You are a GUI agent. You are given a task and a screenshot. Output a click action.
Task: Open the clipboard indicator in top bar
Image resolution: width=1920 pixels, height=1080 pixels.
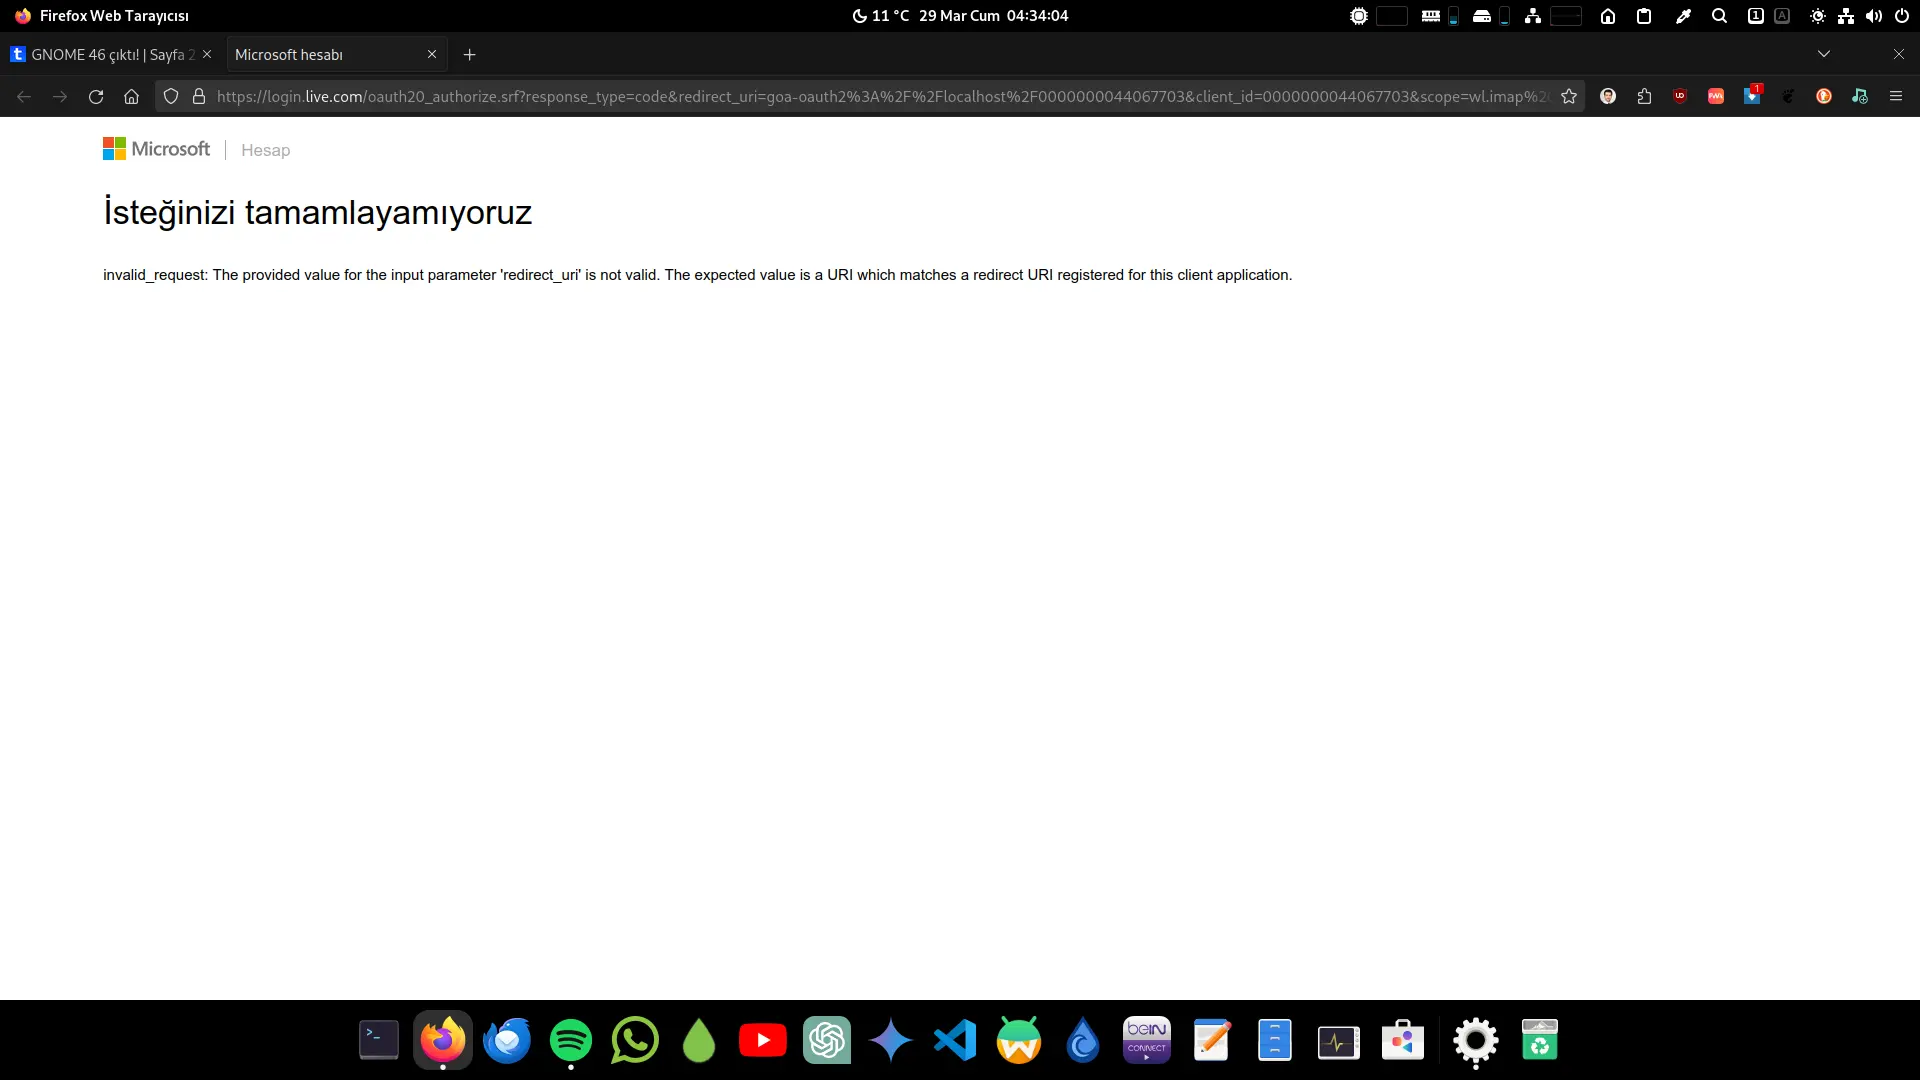(x=1644, y=16)
